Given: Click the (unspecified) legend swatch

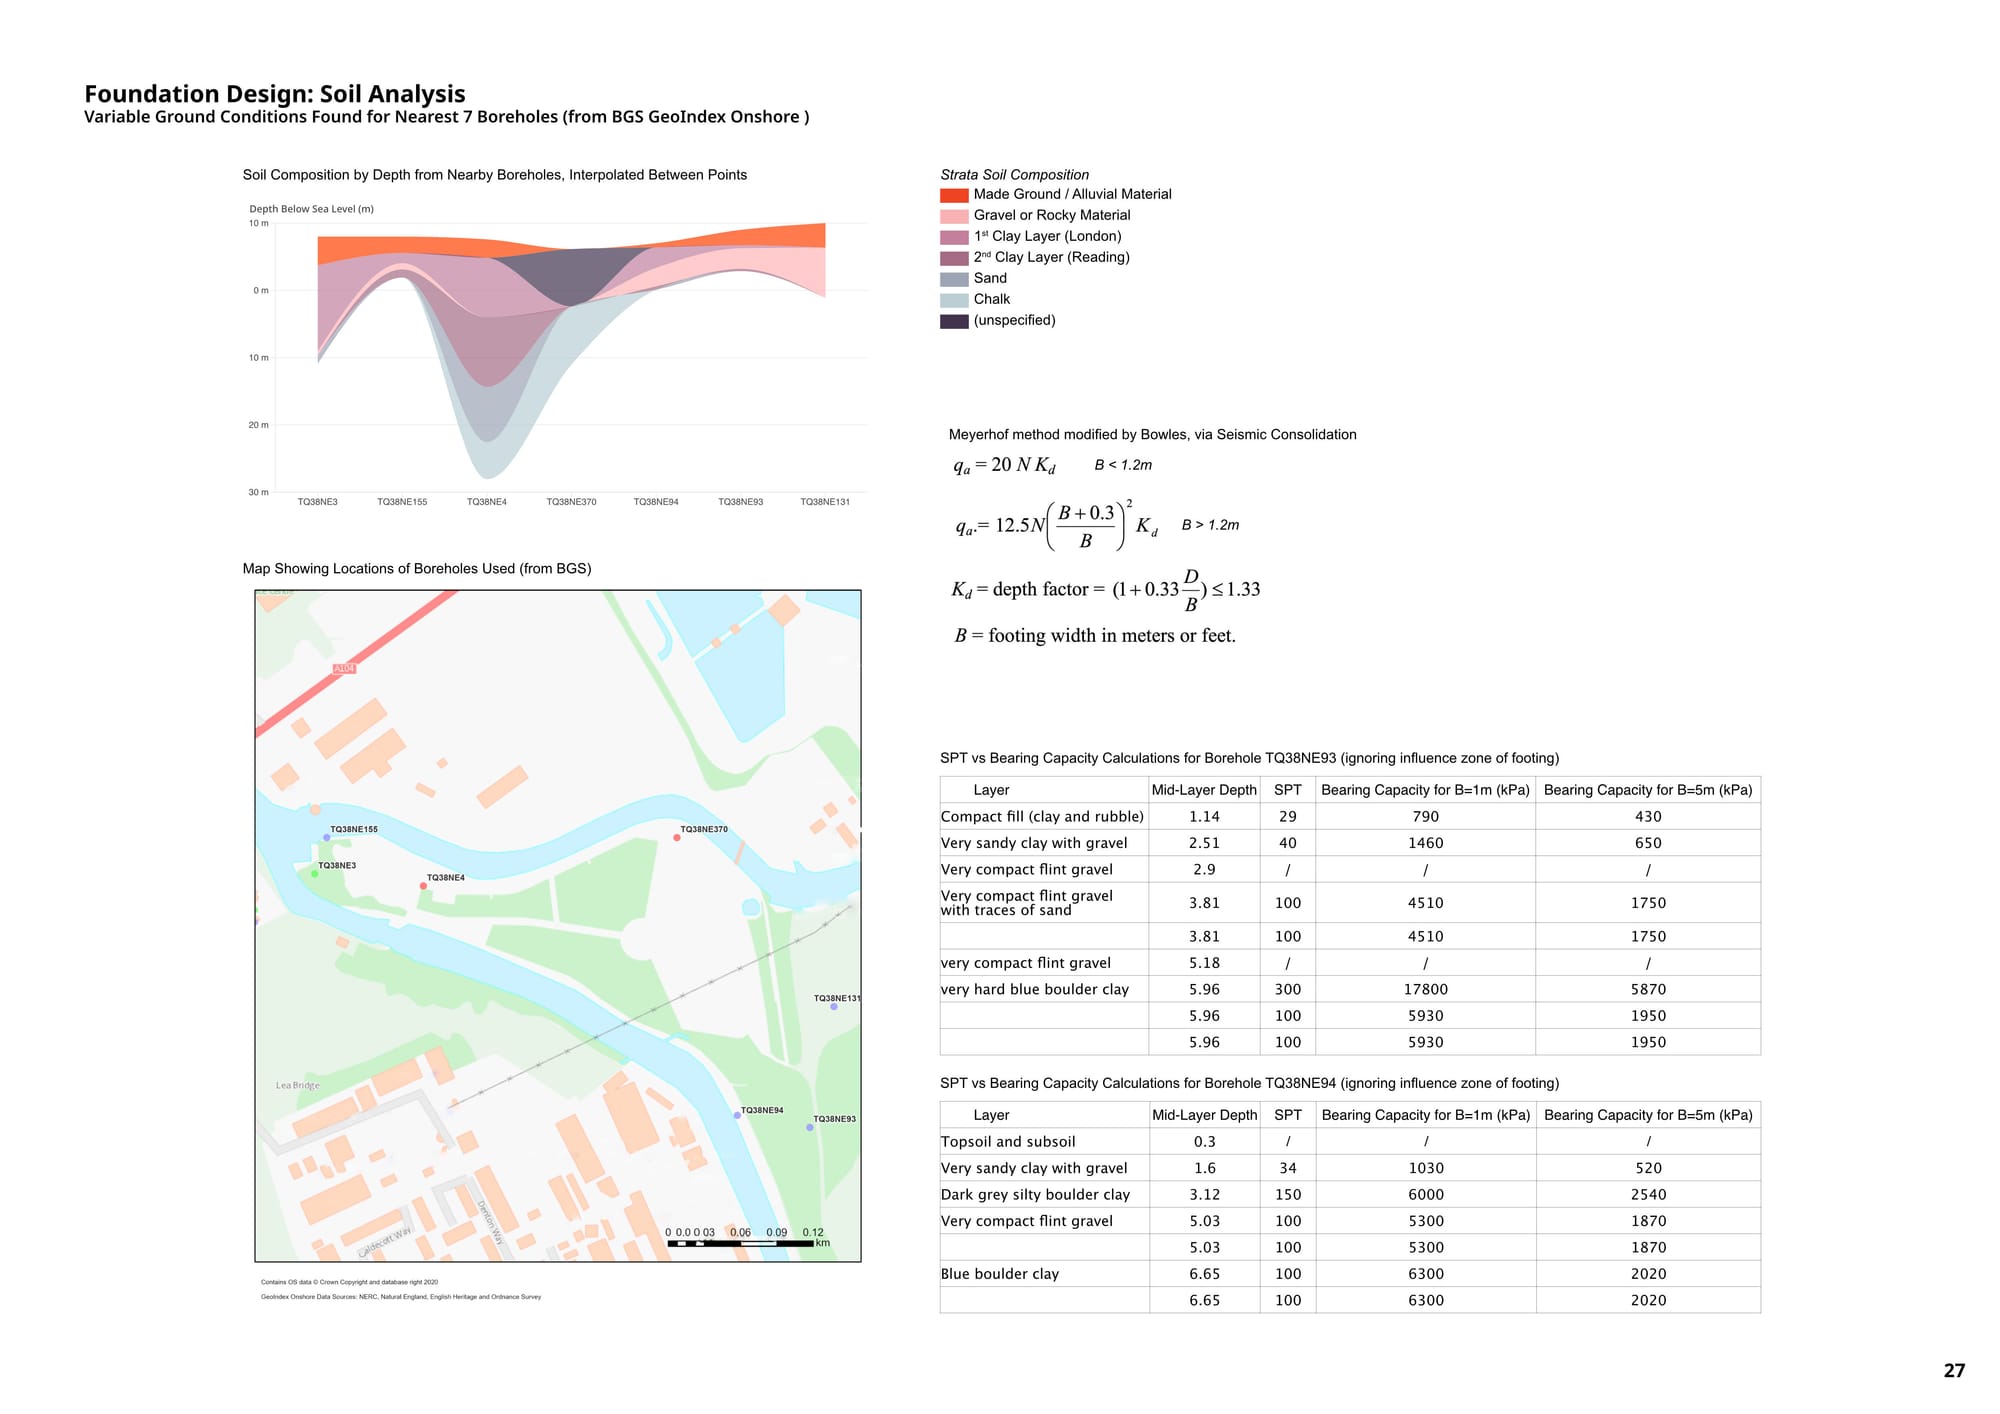Looking at the screenshot, I should click(954, 321).
